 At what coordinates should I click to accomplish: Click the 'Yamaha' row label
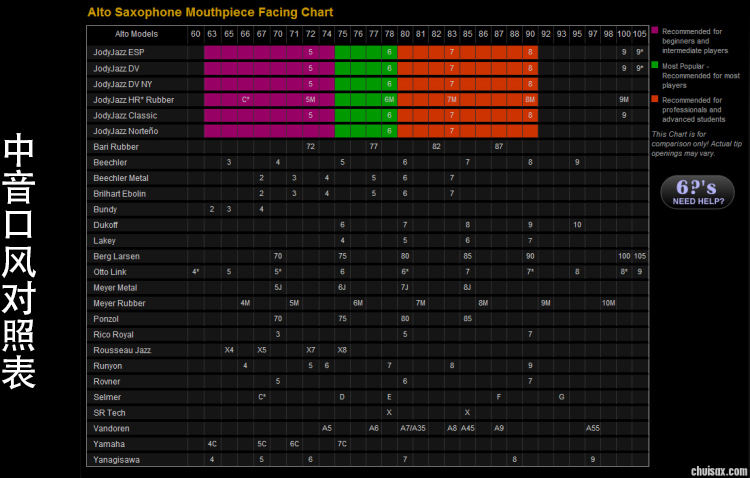point(109,444)
